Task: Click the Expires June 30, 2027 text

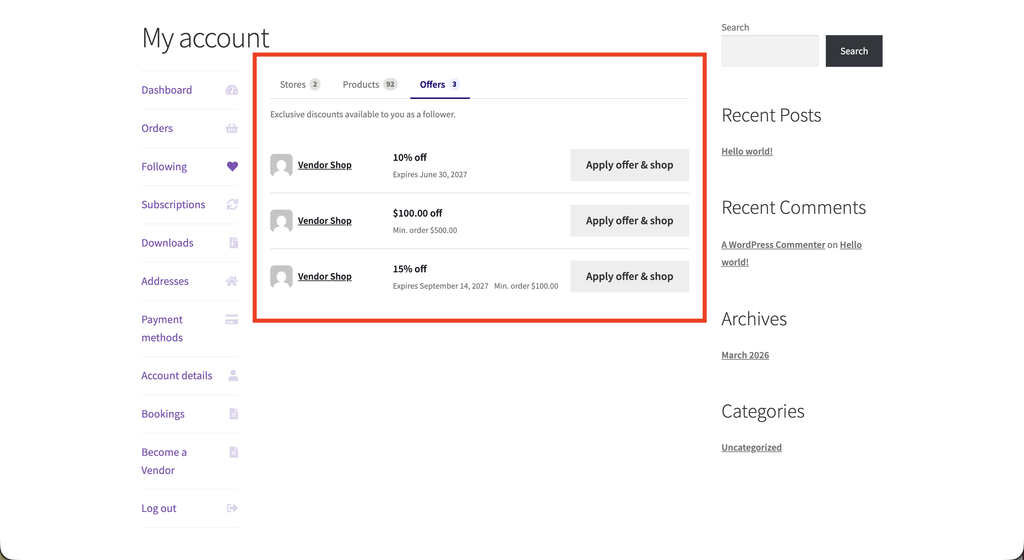Action: 430,175
